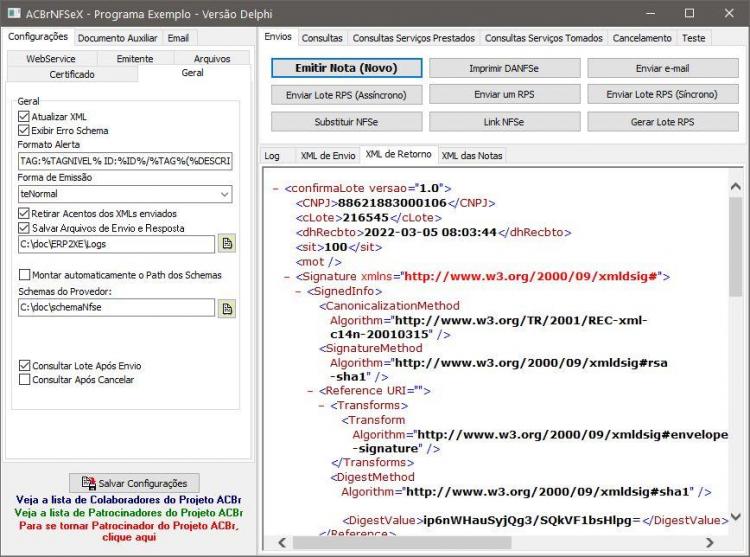
Task: Collapse the Reference URI XML node
Action: [x=310, y=391]
